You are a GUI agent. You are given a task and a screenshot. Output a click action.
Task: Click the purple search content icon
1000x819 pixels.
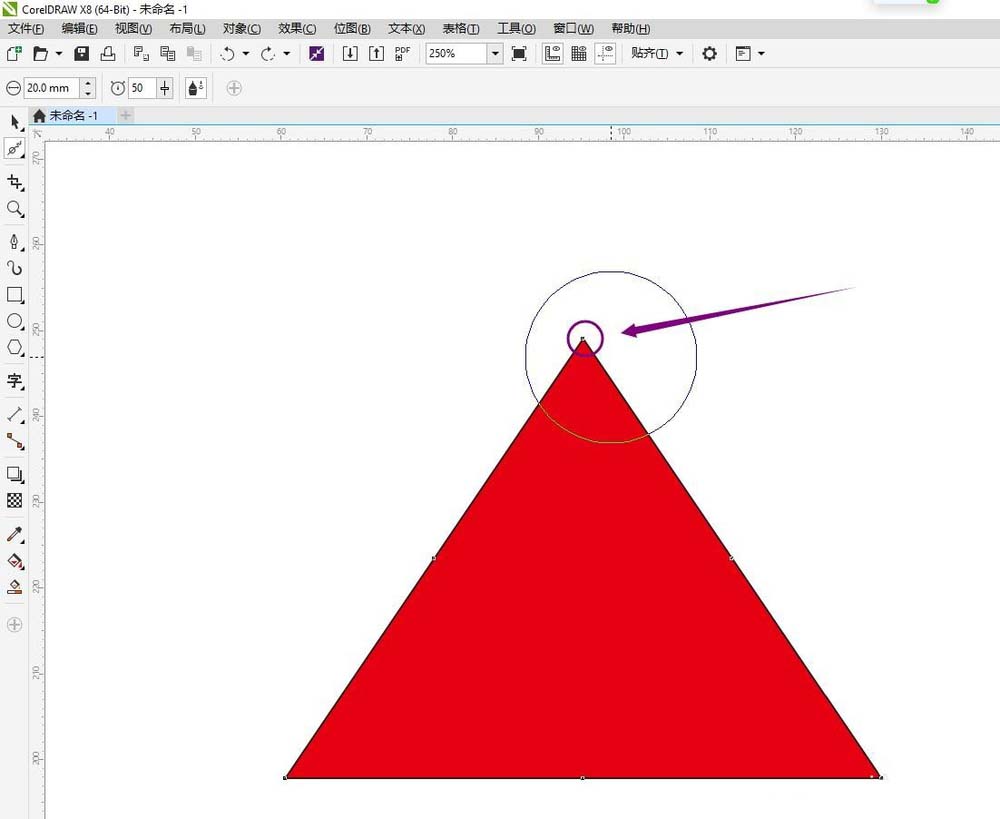coord(316,54)
